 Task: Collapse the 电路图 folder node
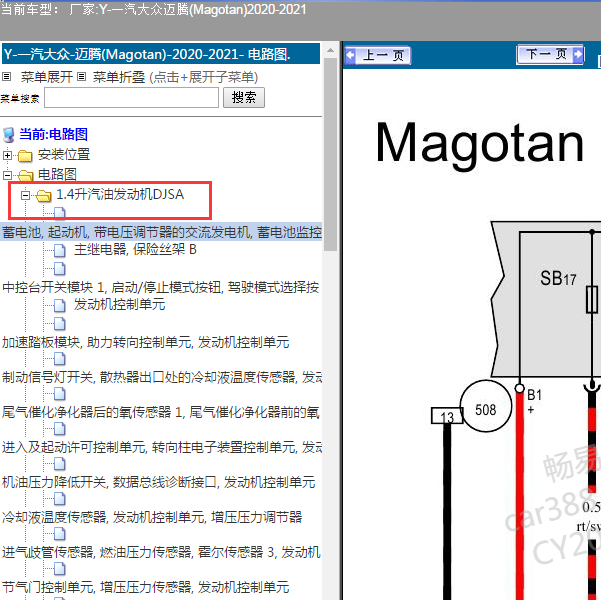click(x=7, y=175)
